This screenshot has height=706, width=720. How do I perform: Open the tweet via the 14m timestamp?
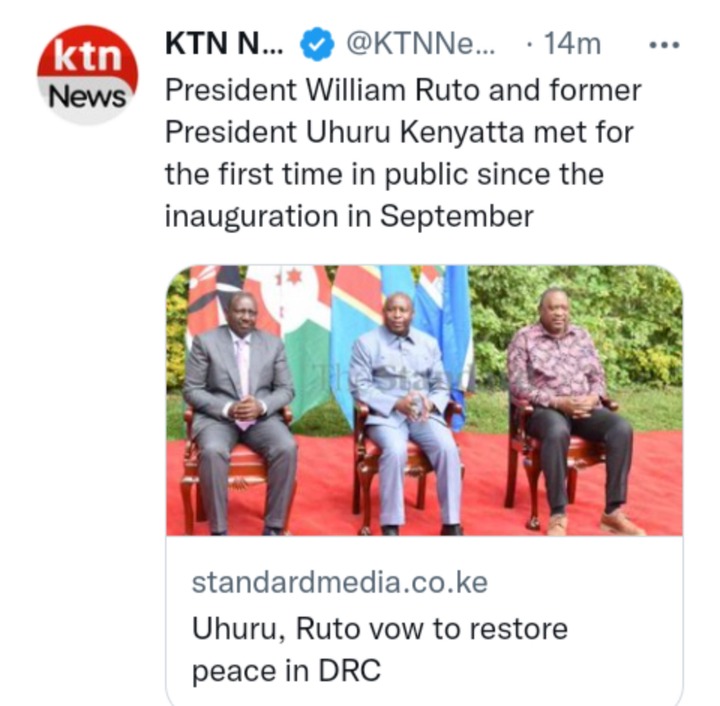[572, 45]
